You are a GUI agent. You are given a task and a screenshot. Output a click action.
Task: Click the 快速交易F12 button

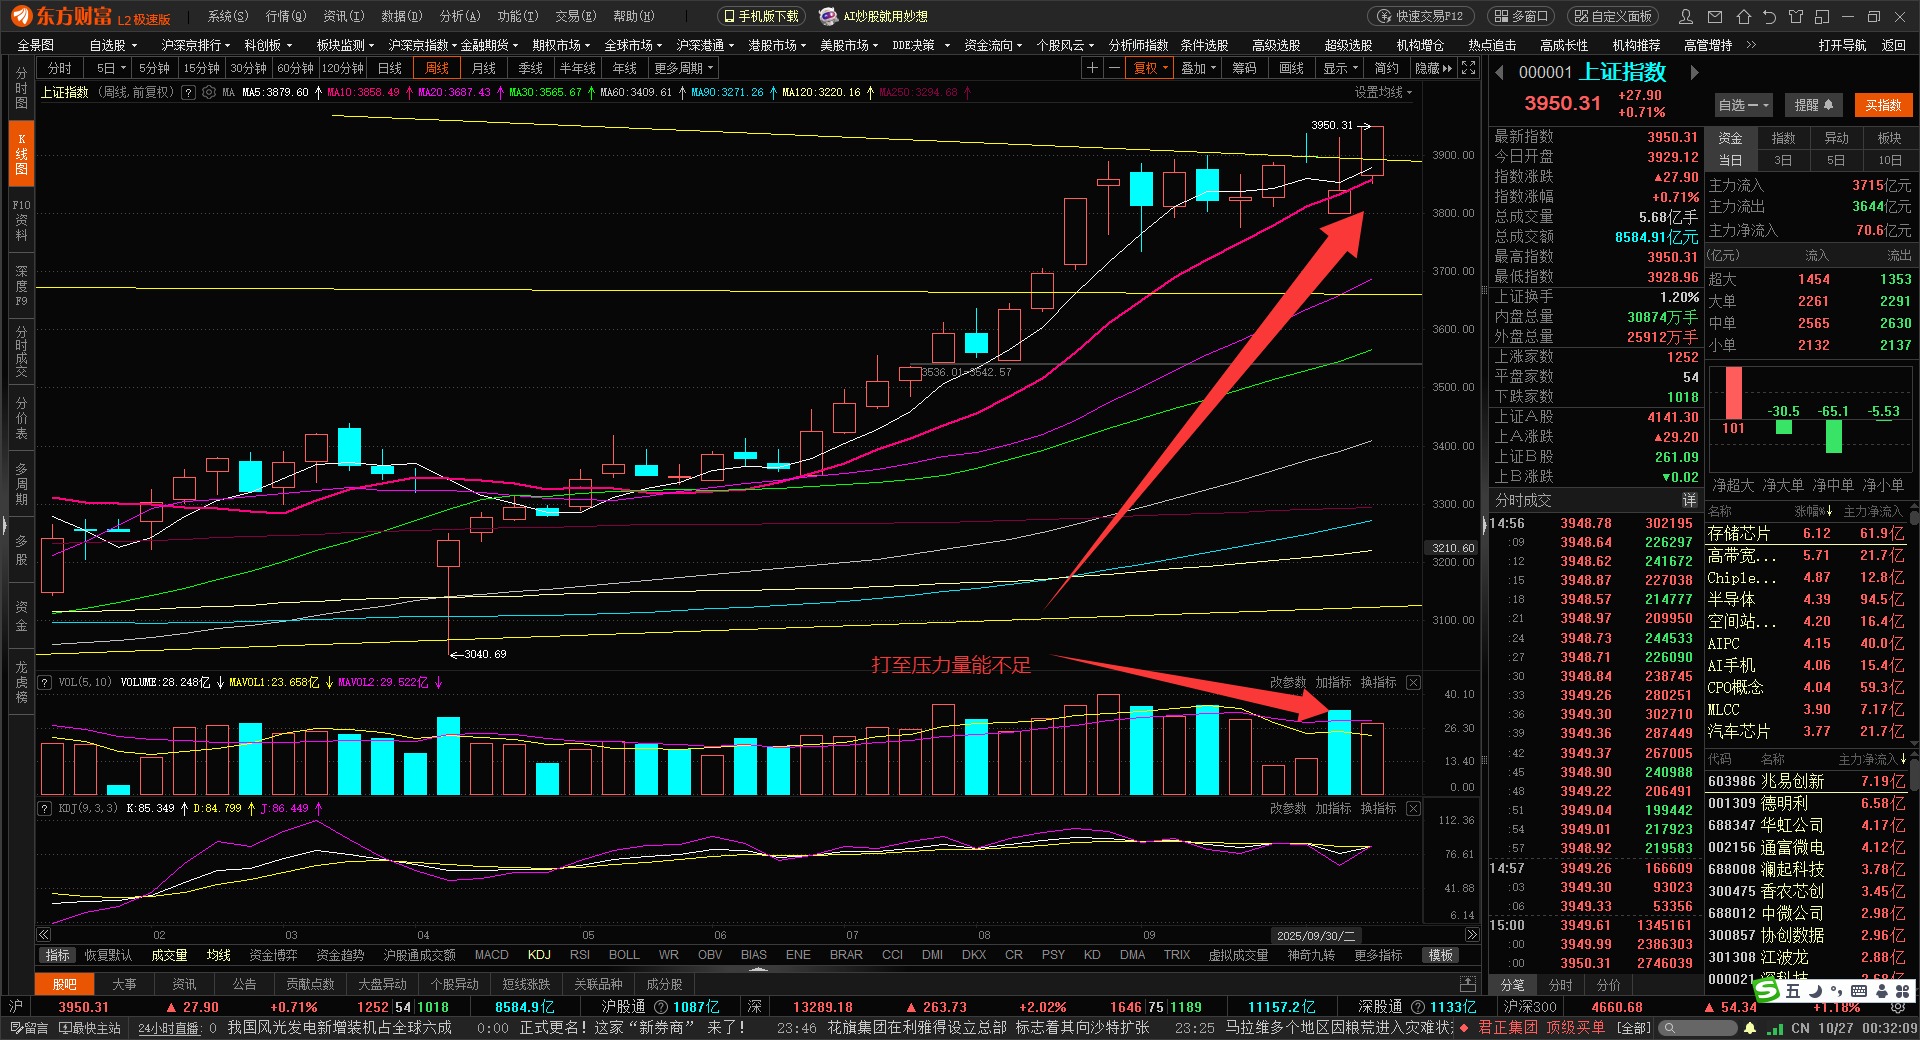(x=1420, y=16)
